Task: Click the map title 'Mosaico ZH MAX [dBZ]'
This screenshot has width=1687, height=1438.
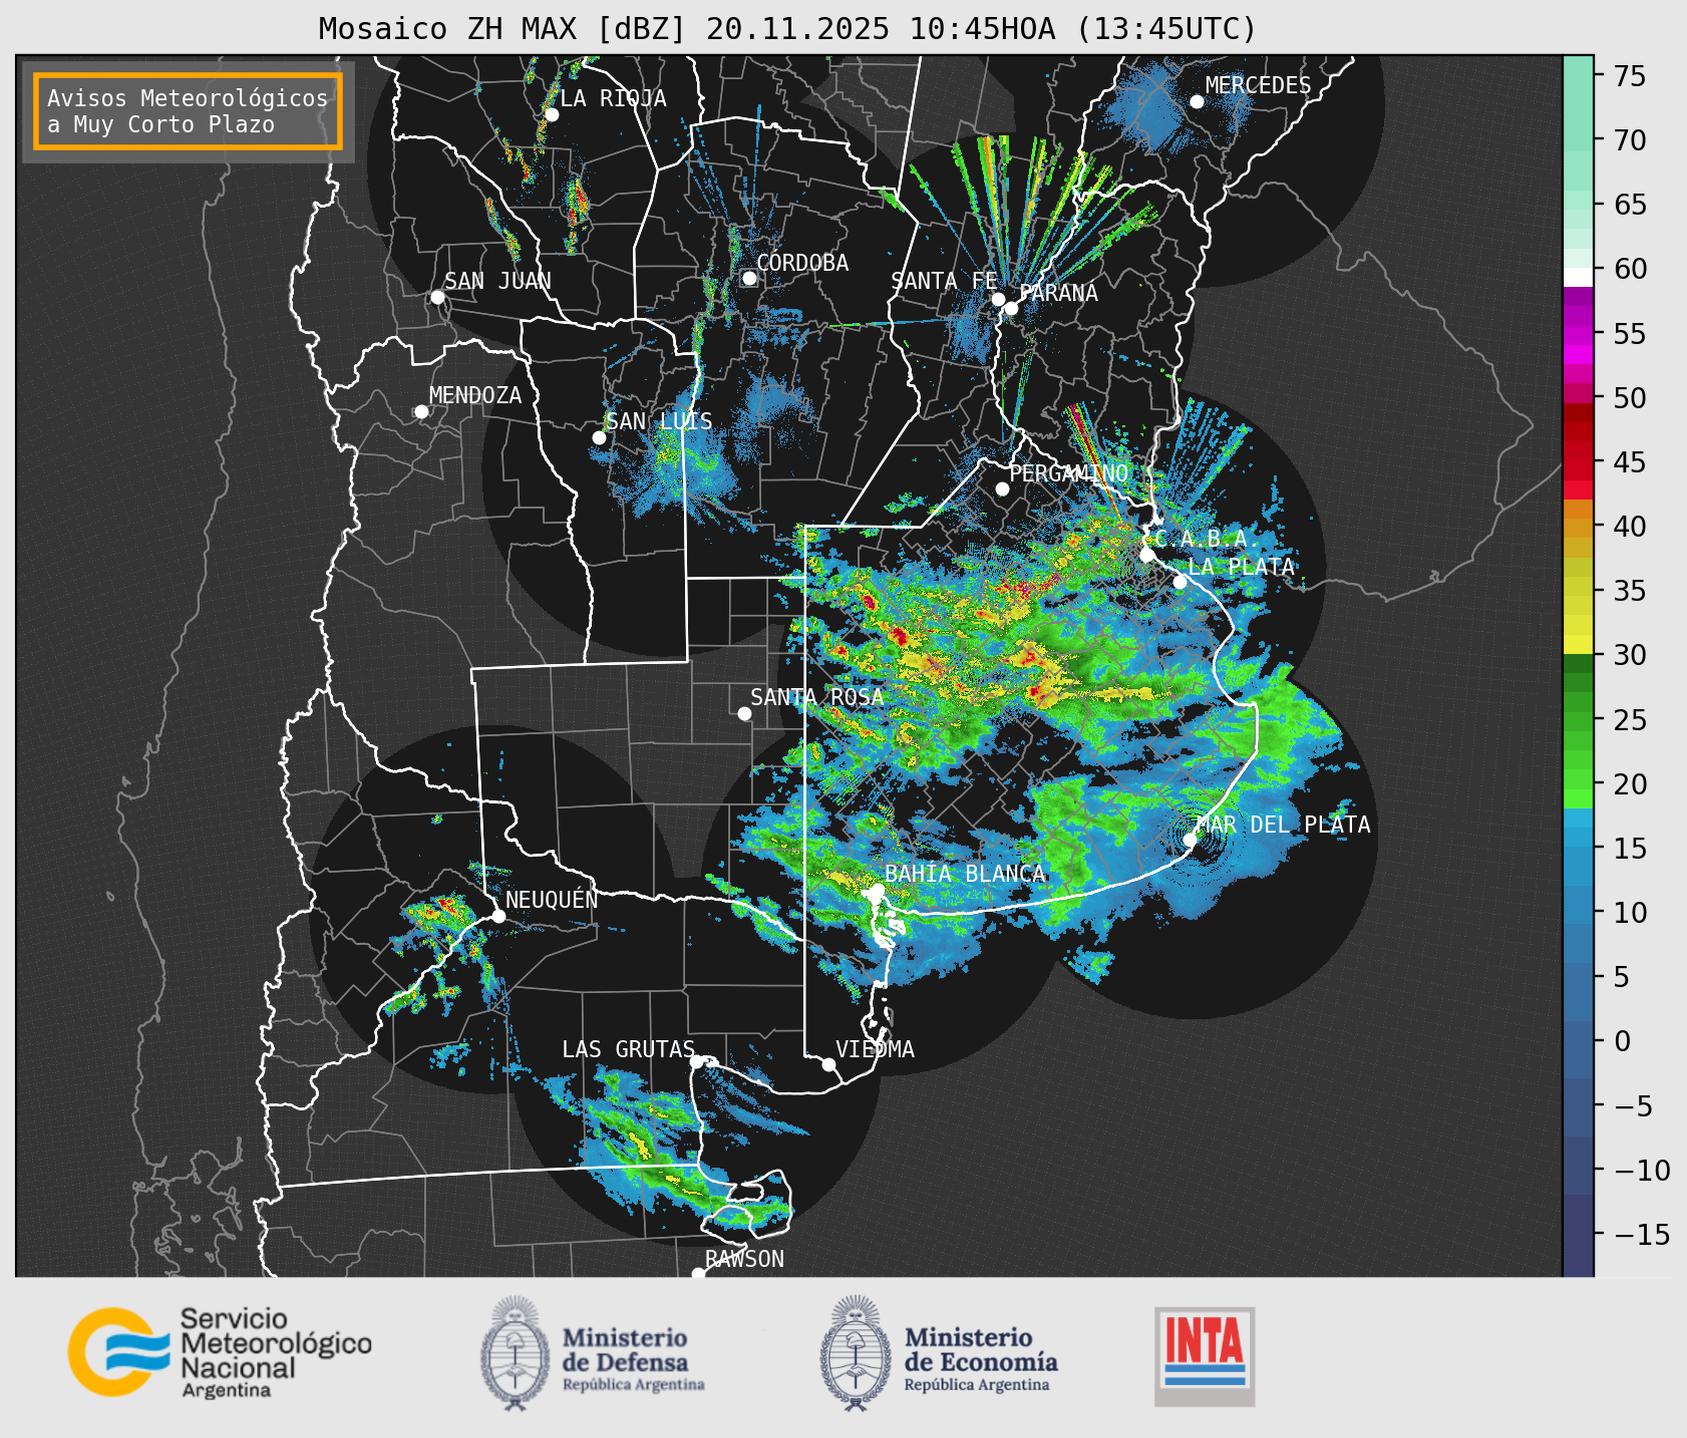Action: click(x=503, y=29)
